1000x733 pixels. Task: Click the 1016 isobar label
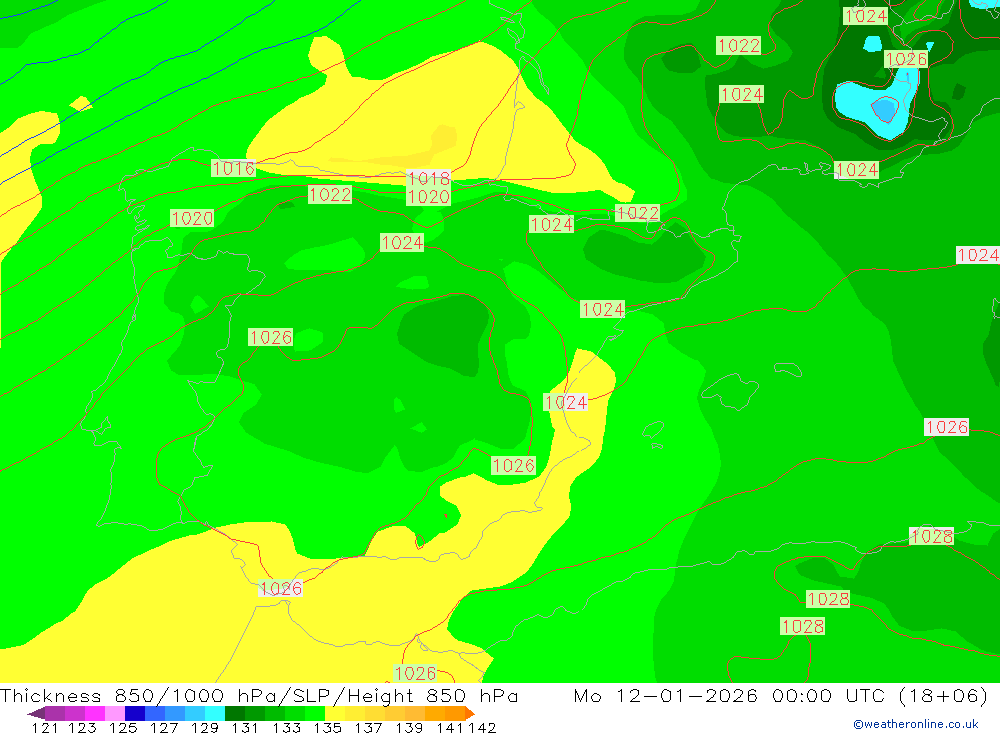coord(233,168)
